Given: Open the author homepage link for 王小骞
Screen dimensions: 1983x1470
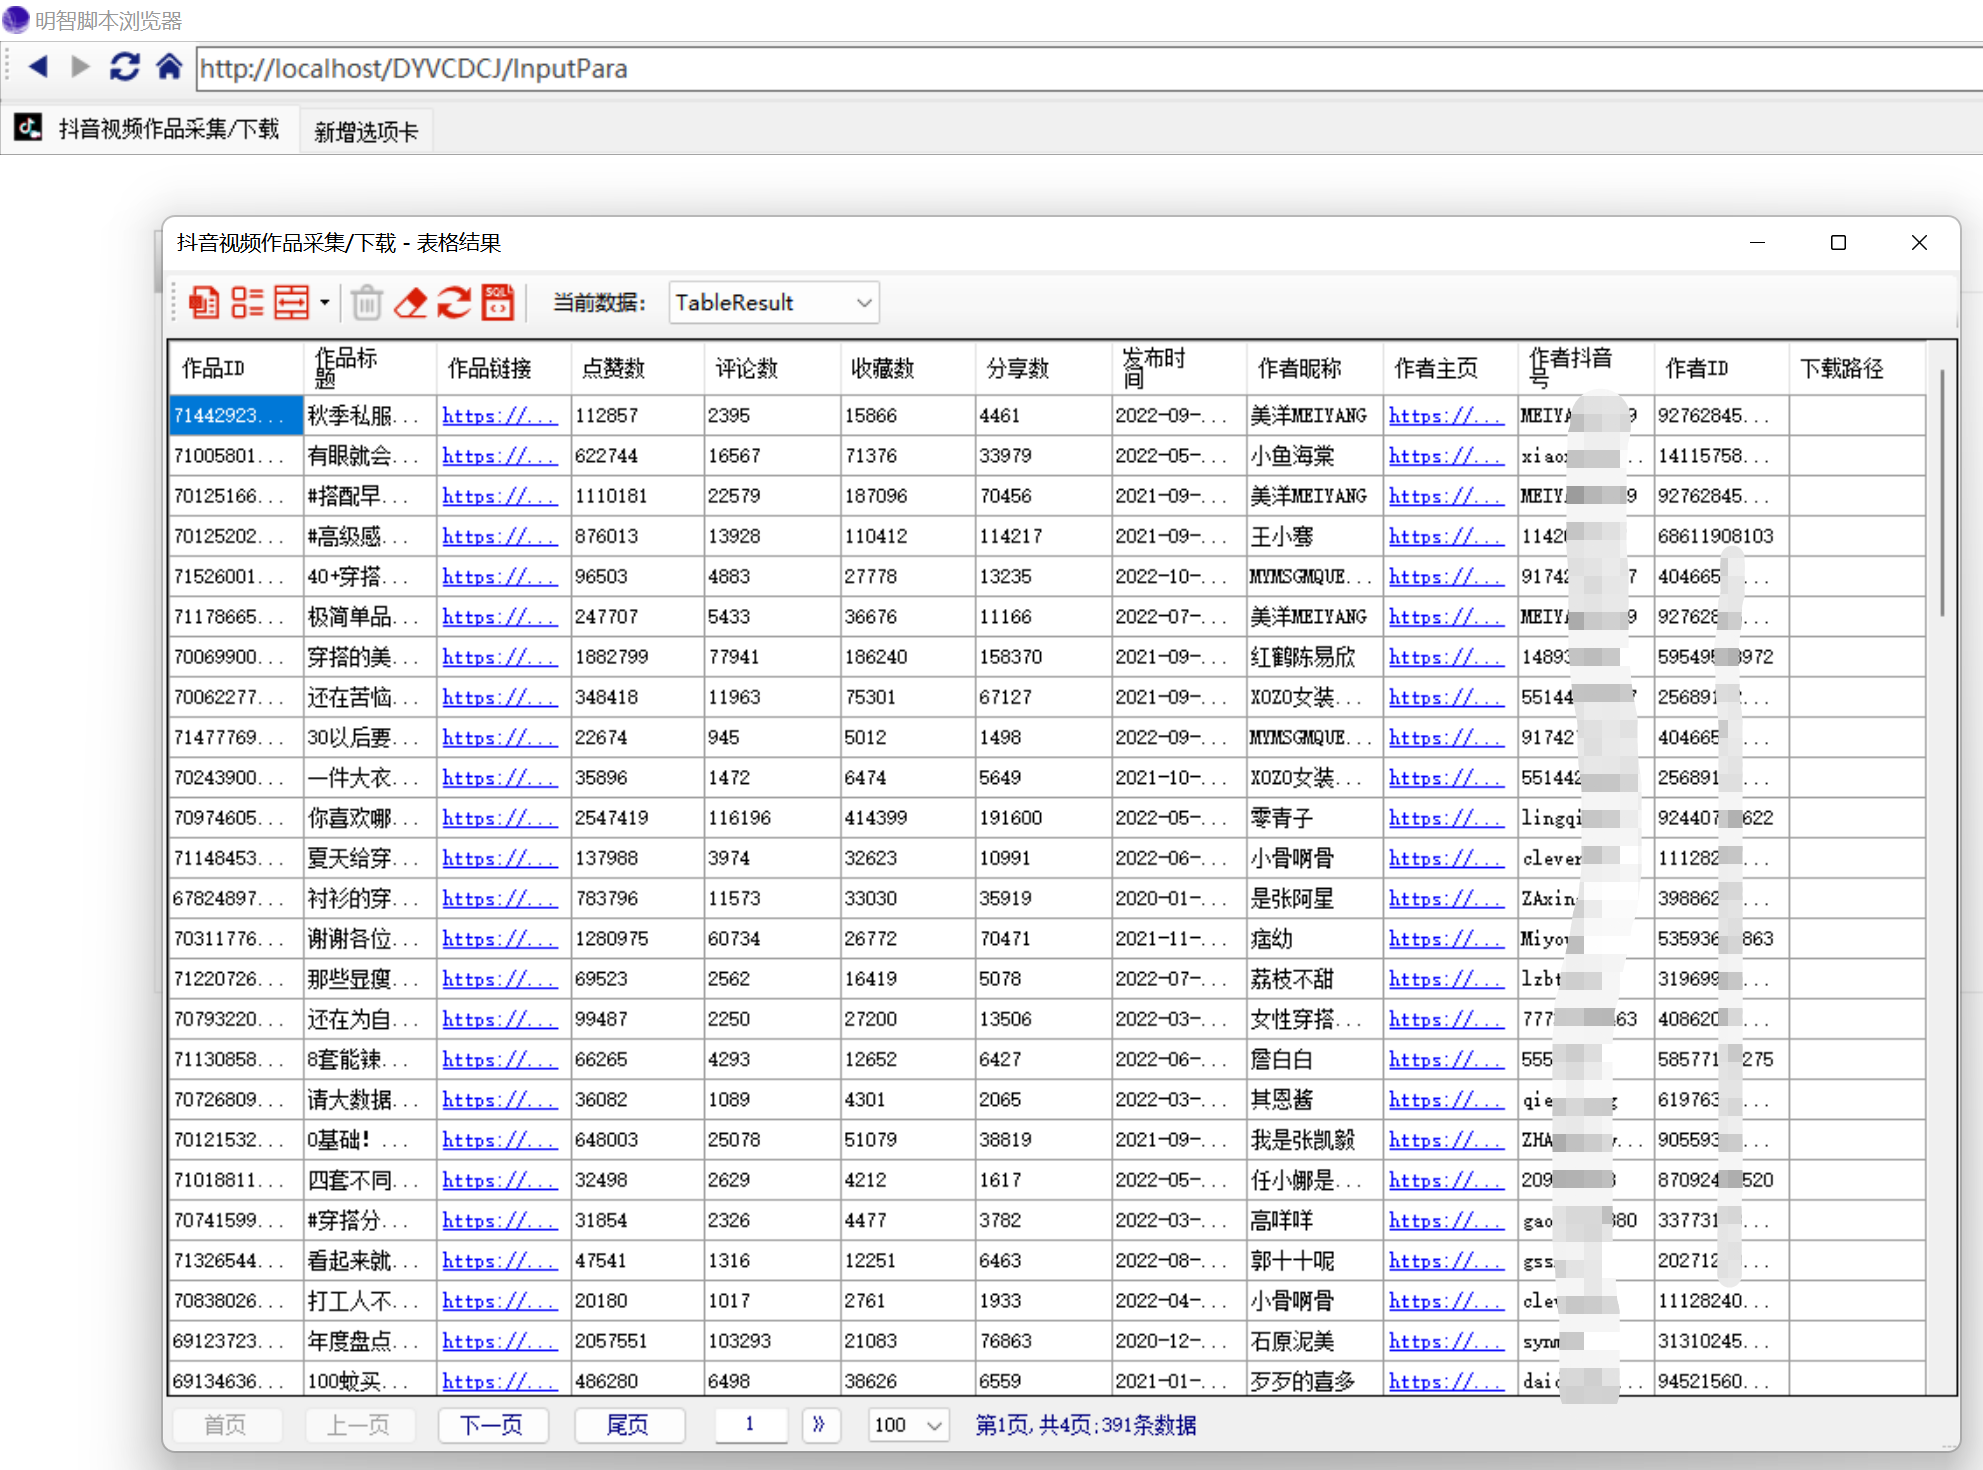Looking at the screenshot, I should pos(1446,537).
